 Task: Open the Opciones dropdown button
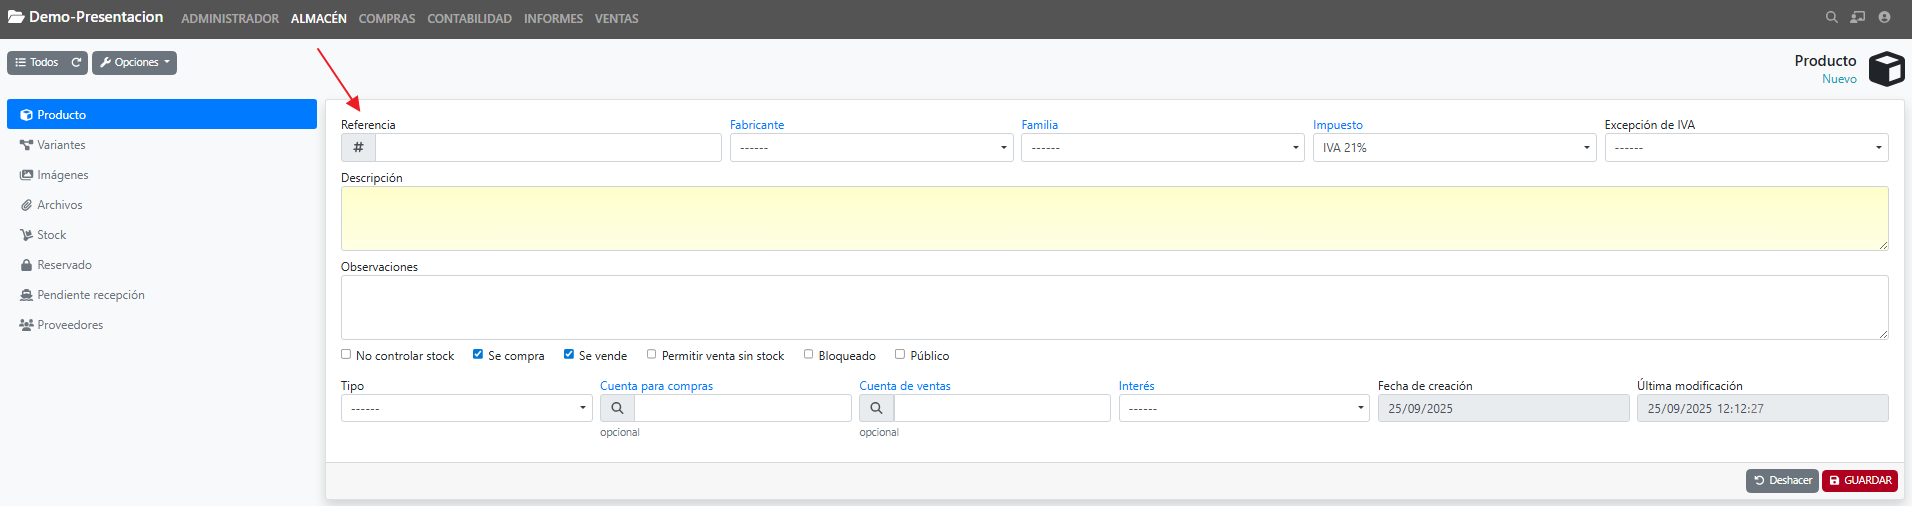pyautogui.click(x=135, y=63)
